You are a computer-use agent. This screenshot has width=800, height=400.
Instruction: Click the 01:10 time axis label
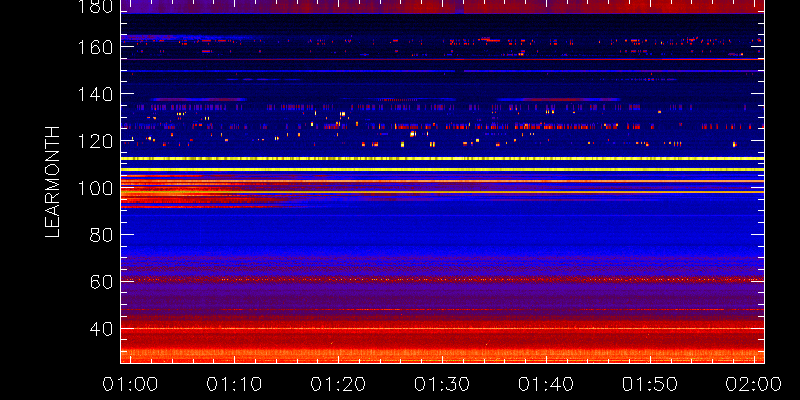point(234,384)
